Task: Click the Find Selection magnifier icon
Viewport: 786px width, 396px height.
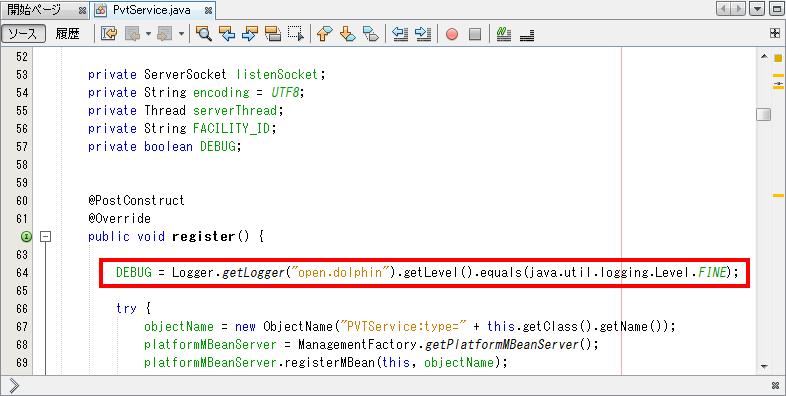Action: pos(204,34)
